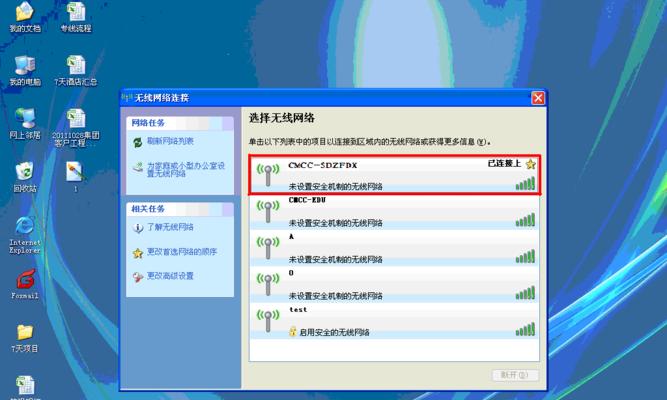Click the antenna icon of network A

268,248
